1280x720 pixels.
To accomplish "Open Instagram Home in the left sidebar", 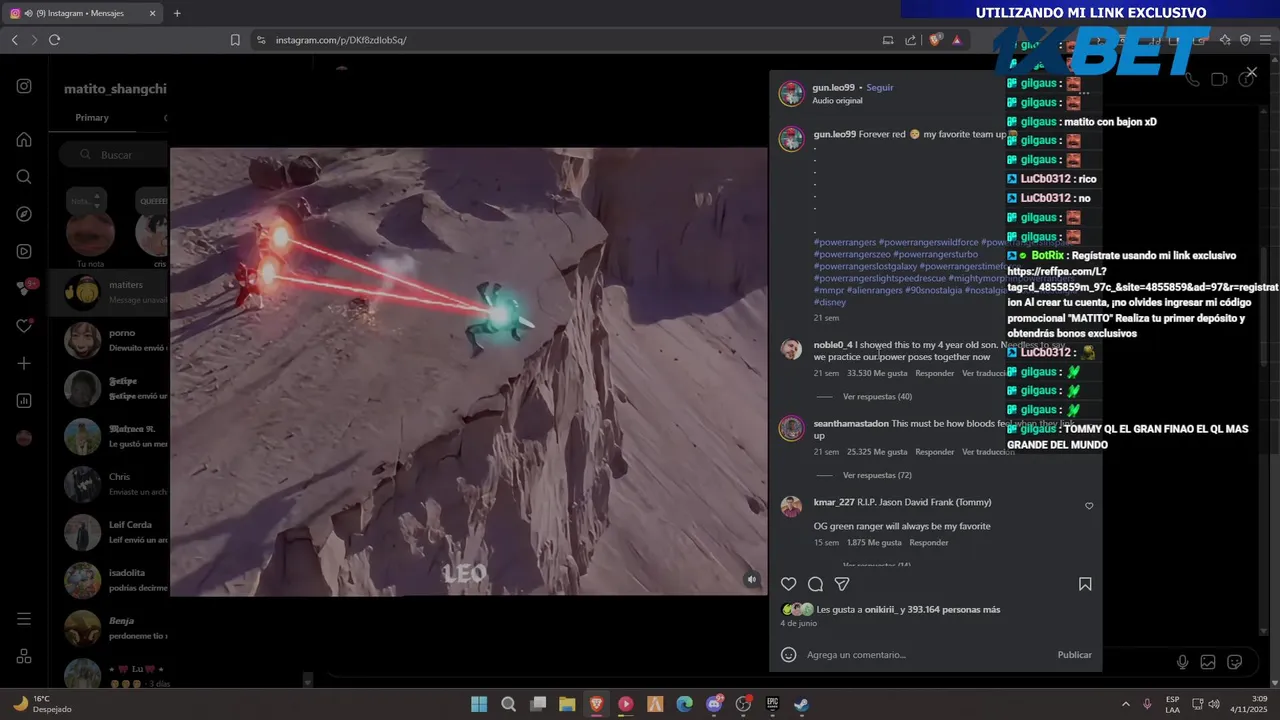I will 24,139.
